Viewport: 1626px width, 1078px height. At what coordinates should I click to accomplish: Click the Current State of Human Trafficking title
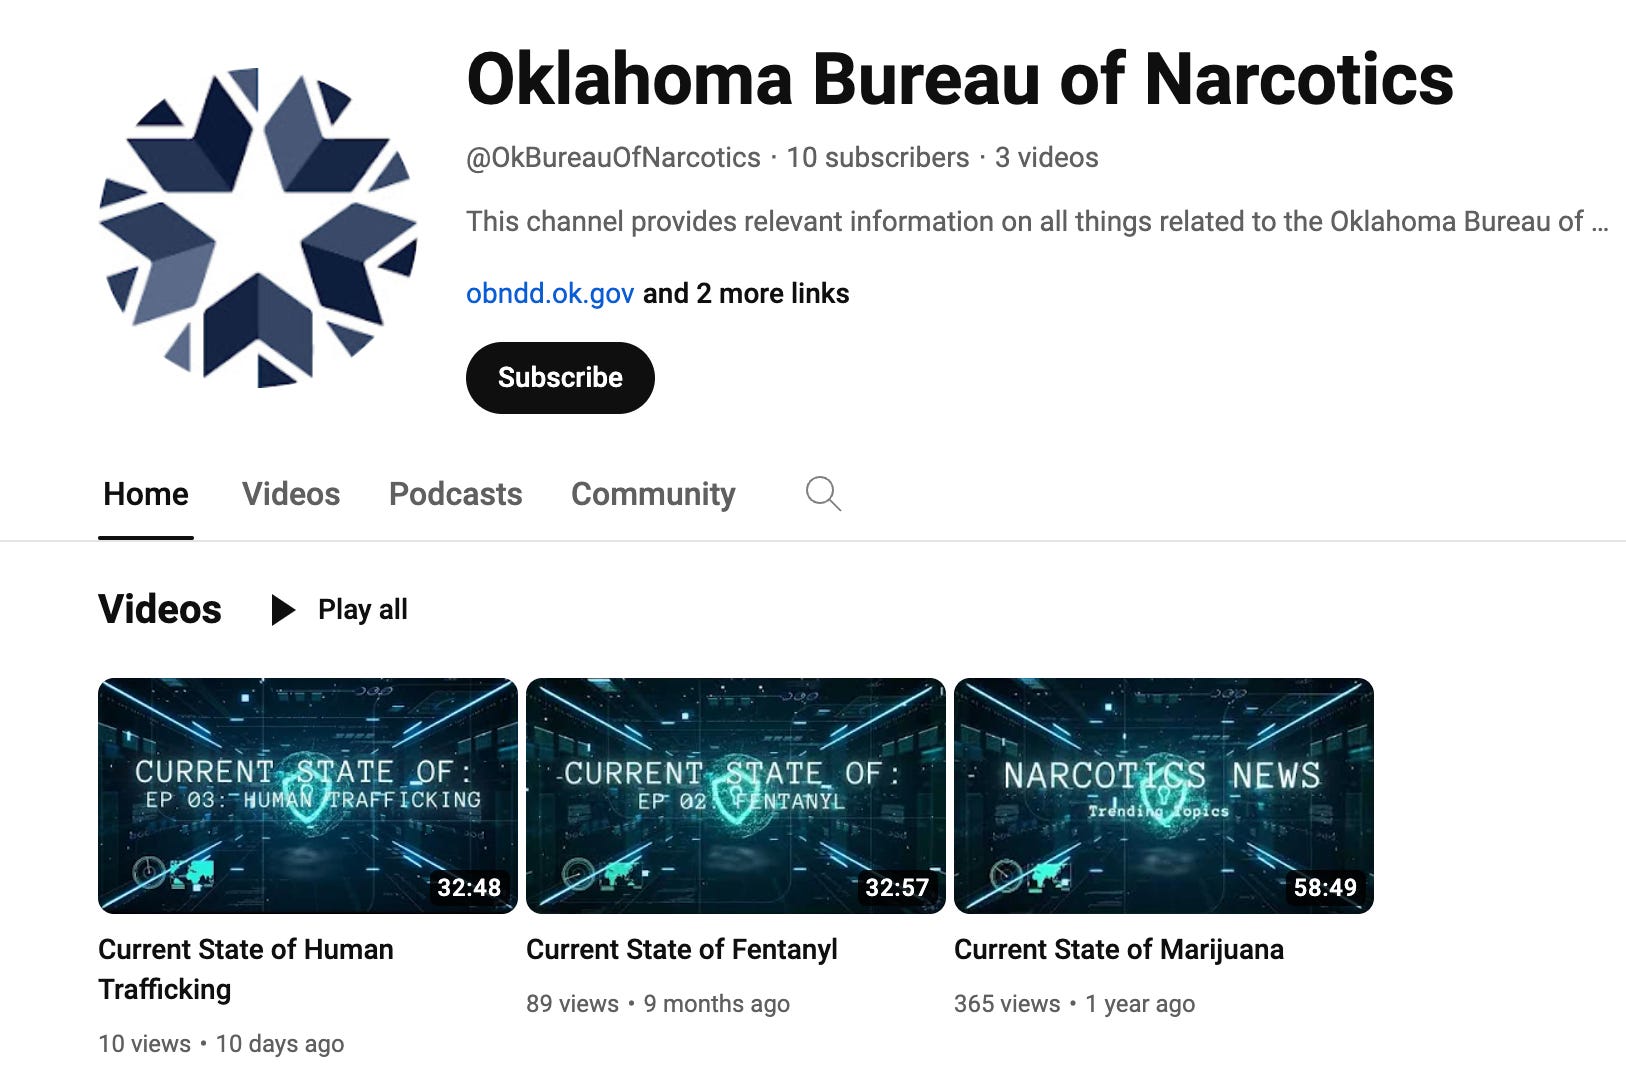tap(246, 969)
